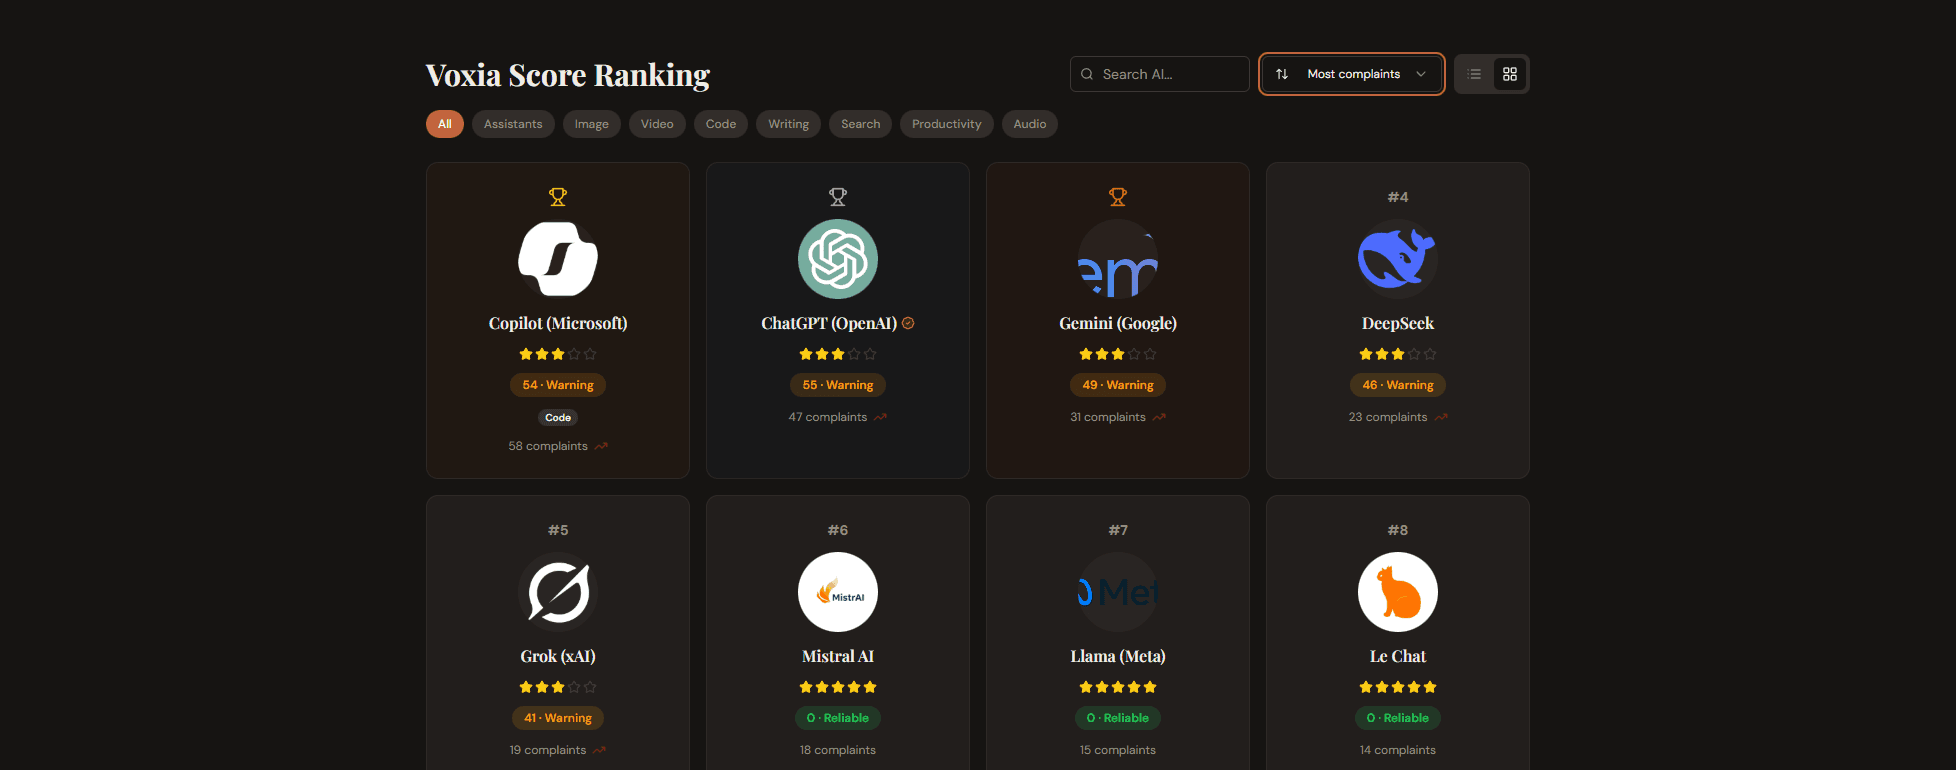The width and height of the screenshot is (1956, 770).
Task: Click the sort arrows icon beside Most complaints
Action: (1282, 74)
